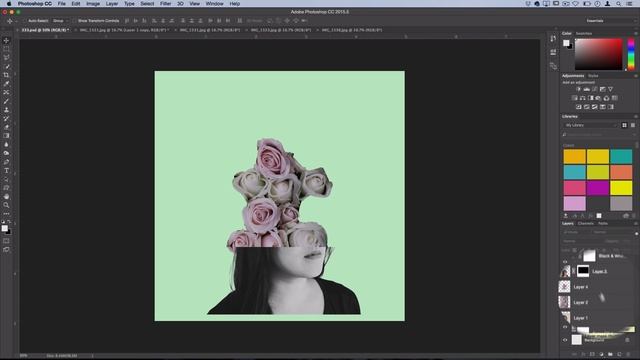Add a Brightness/Contrast adjustment
Image resolution: width=640 pixels, height=360 pixels.
[x=578, y=89]
